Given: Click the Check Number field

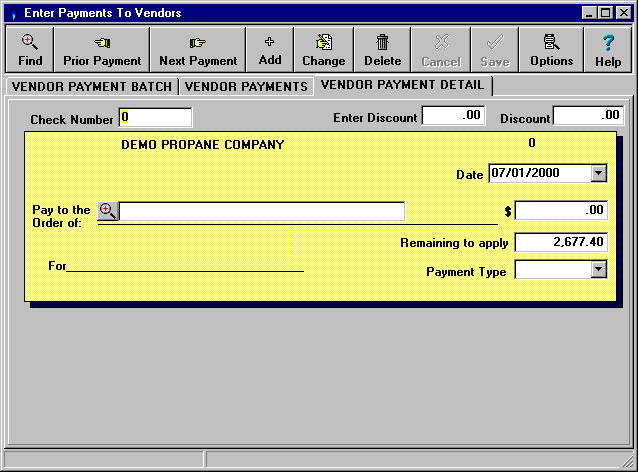Looking at the screenshot, I should pos(155,118).
